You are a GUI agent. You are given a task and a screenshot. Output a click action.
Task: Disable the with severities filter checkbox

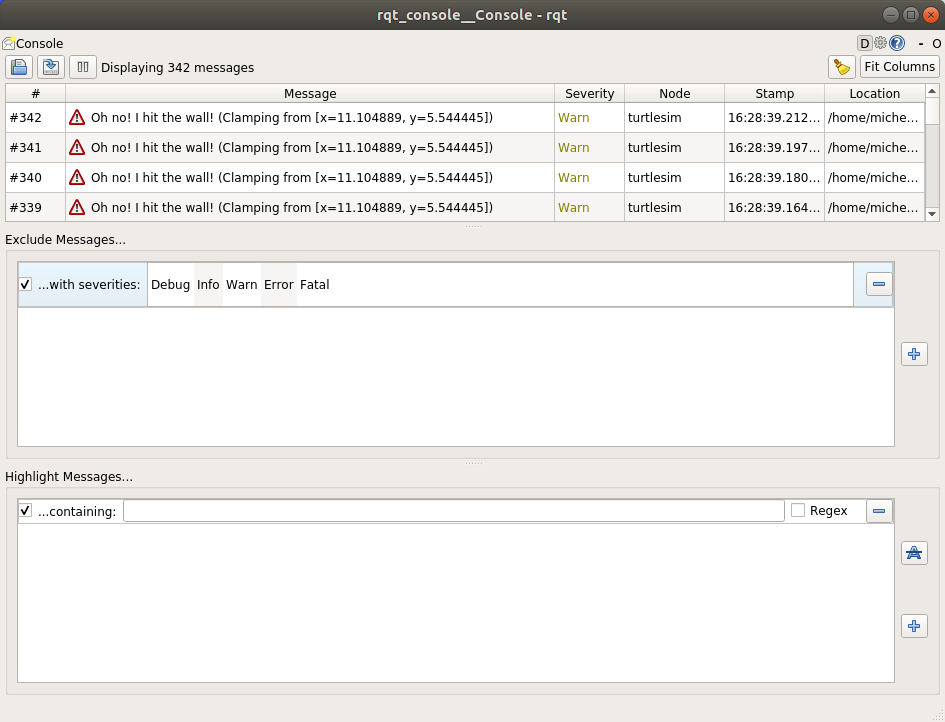click(26, 285)
